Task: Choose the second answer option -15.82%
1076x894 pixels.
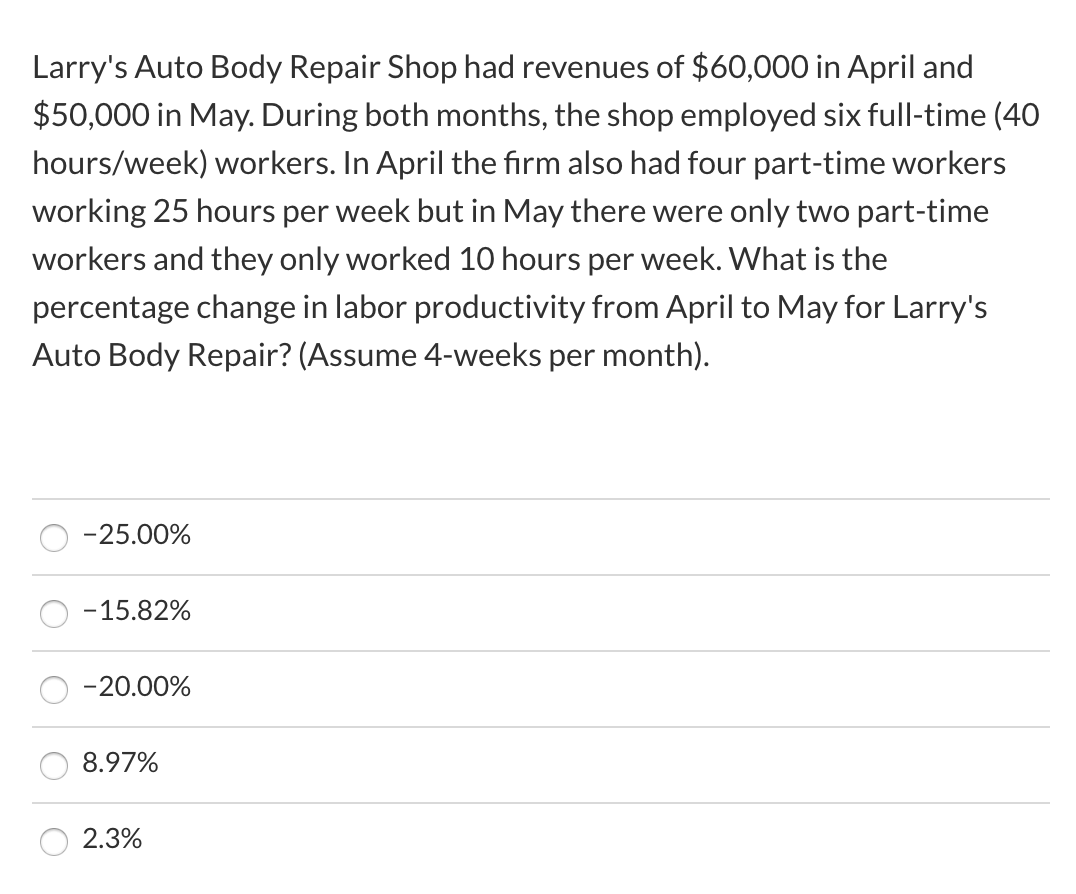Action: [54, 614]
